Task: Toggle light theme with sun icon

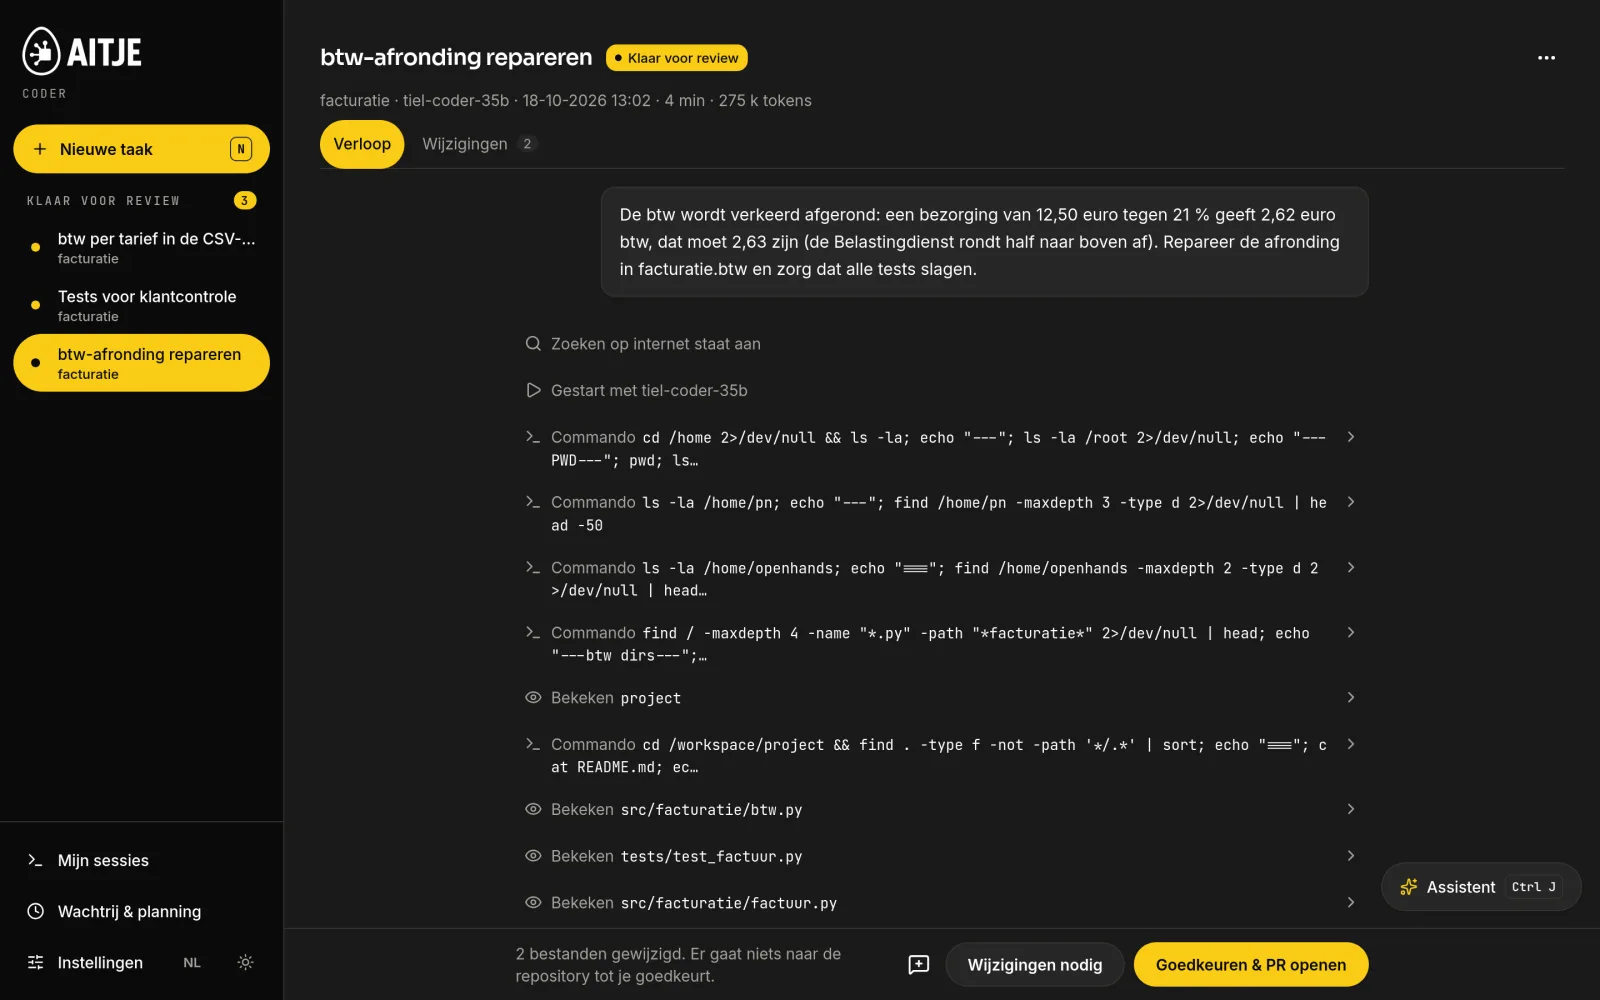Action: click(x=245, y=962)
